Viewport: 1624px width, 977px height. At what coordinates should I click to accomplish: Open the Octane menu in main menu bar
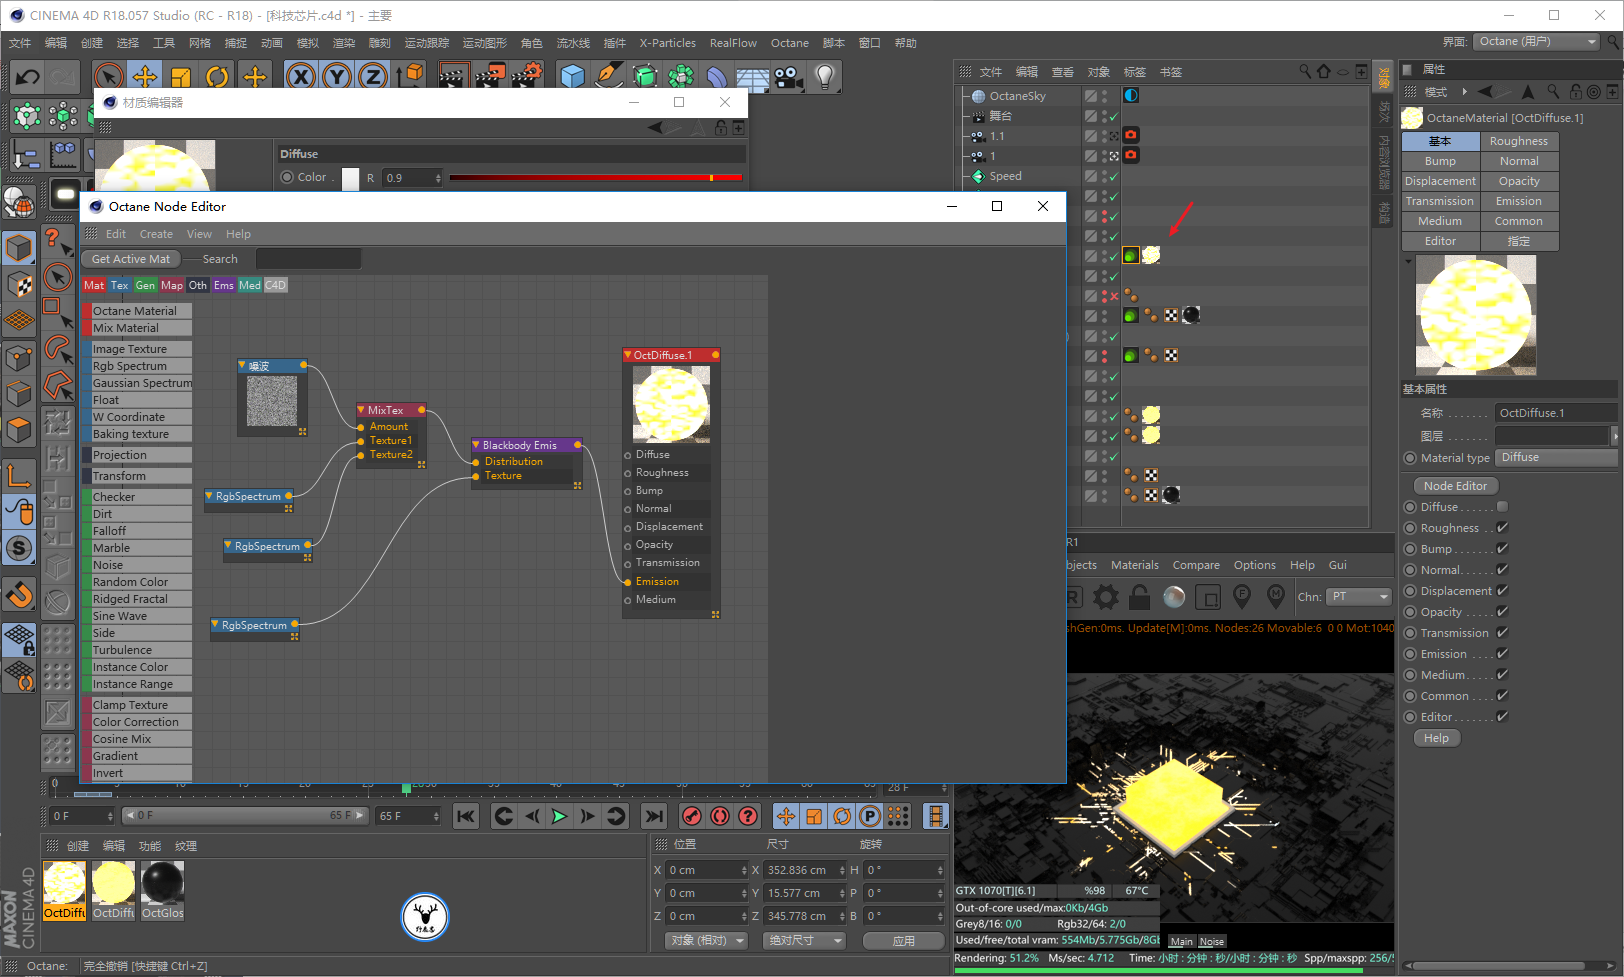tap(789, 43)
